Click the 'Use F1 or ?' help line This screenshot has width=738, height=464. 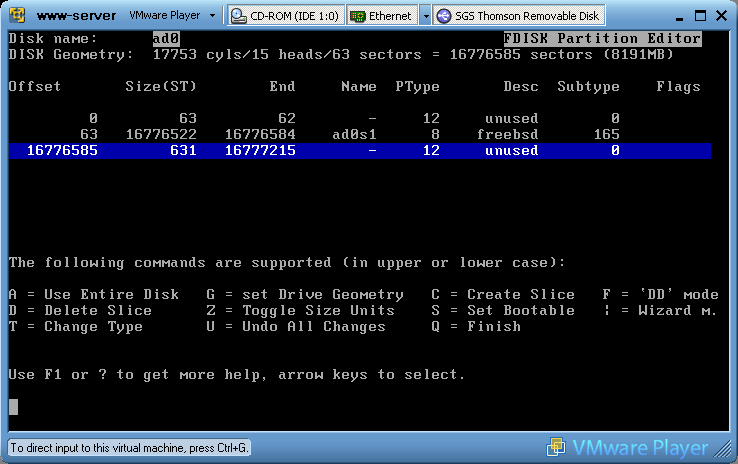tap(236, 375)
